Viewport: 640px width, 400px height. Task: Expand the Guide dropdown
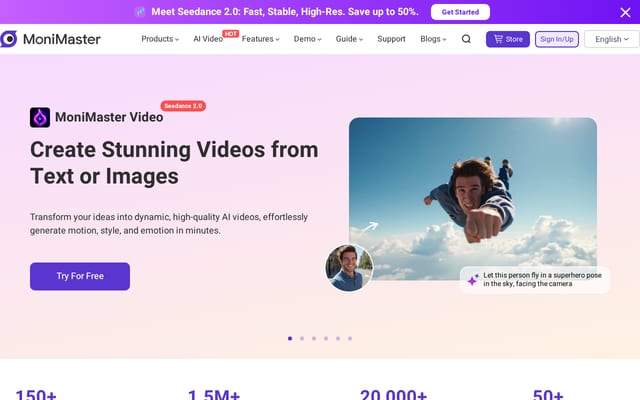pyautogui.click(x=349, y=39)
